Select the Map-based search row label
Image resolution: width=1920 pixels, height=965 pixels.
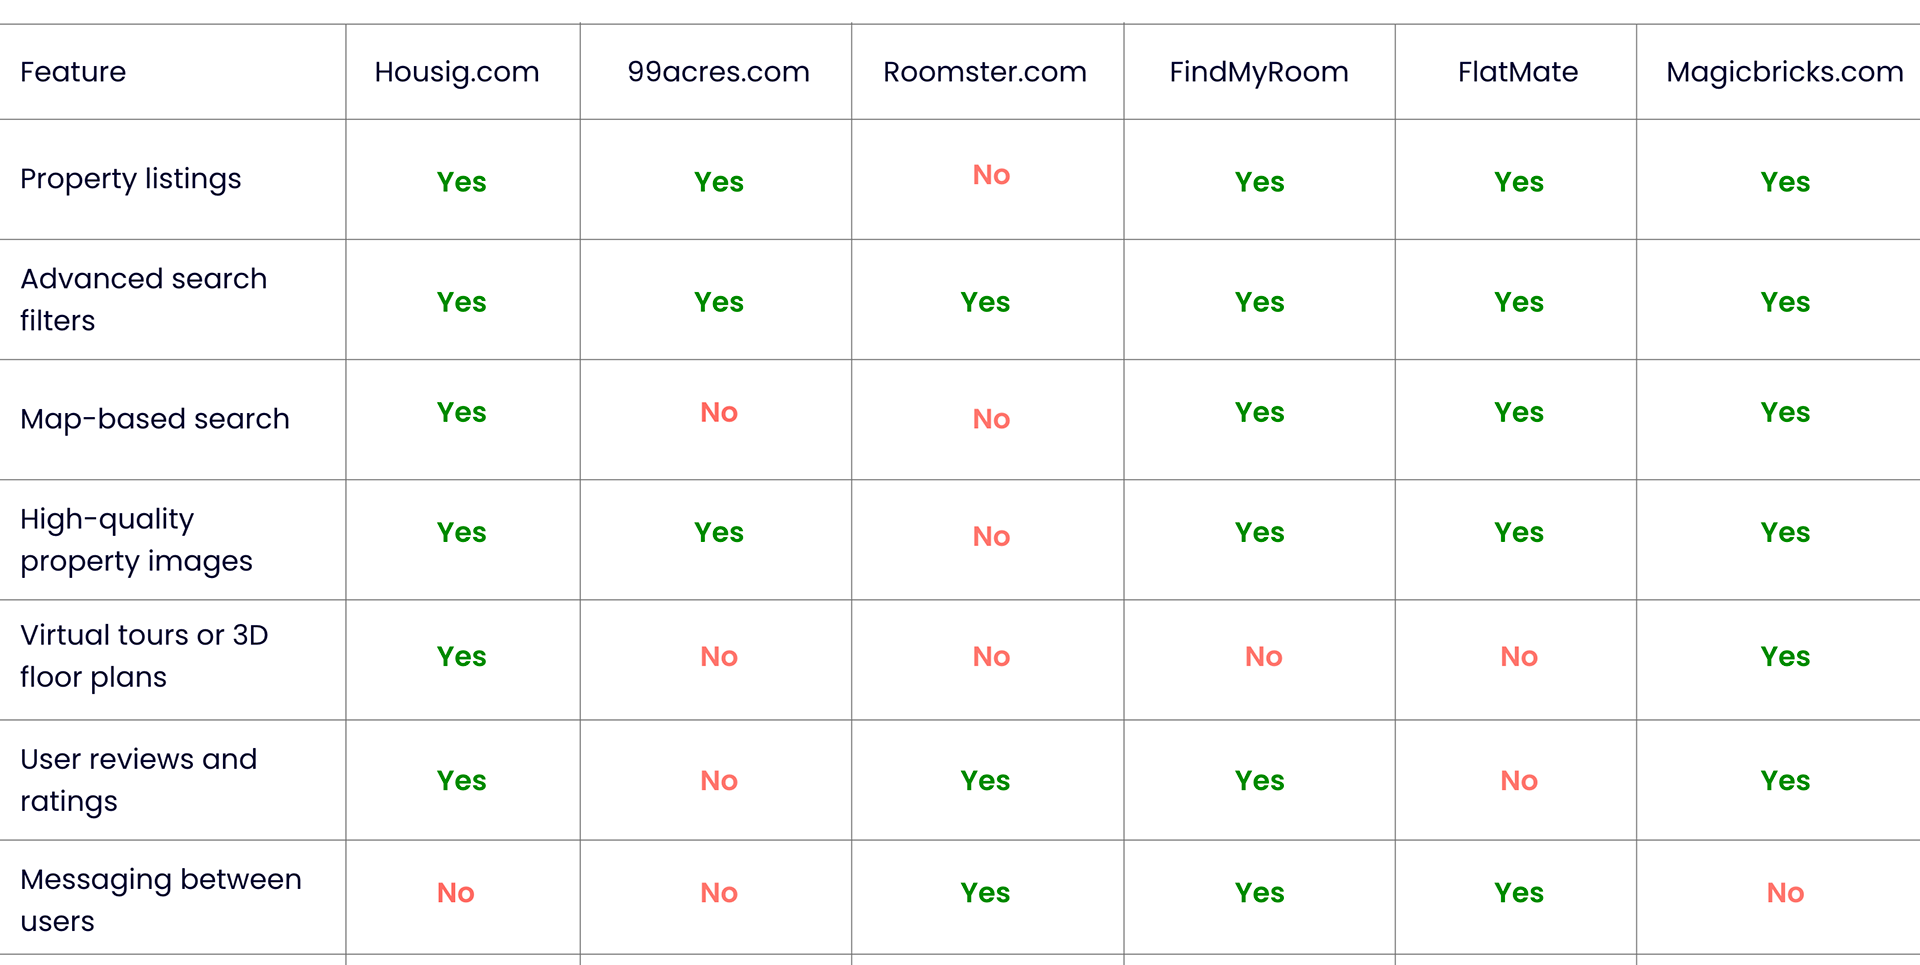[155, 419]
